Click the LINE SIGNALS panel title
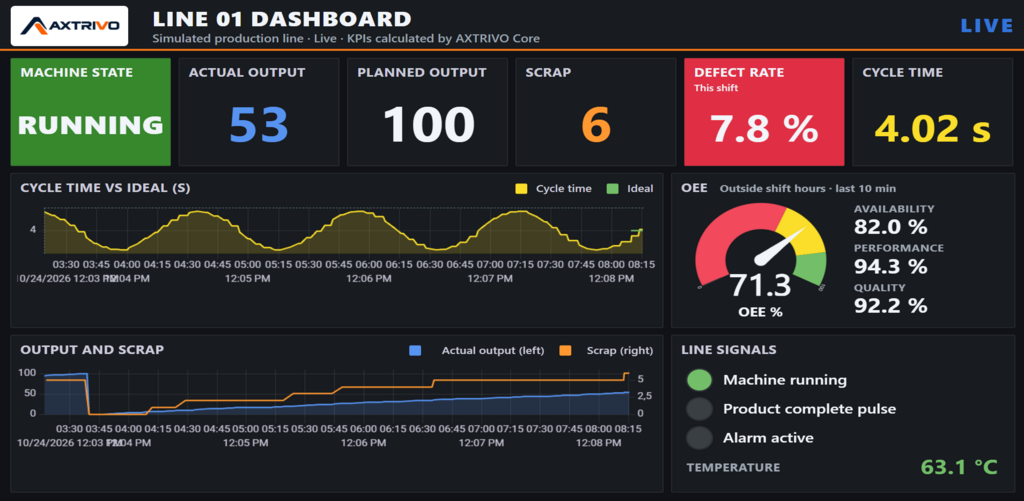 click(x=729, y=350)
